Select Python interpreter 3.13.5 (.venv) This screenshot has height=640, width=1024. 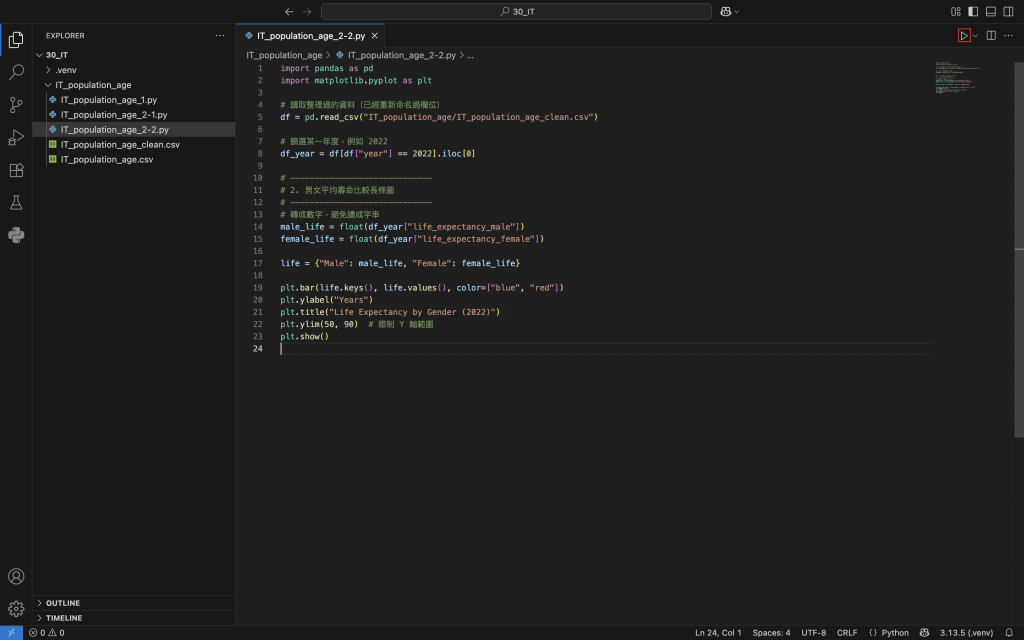pyautogui.click(x=967, y=633)
